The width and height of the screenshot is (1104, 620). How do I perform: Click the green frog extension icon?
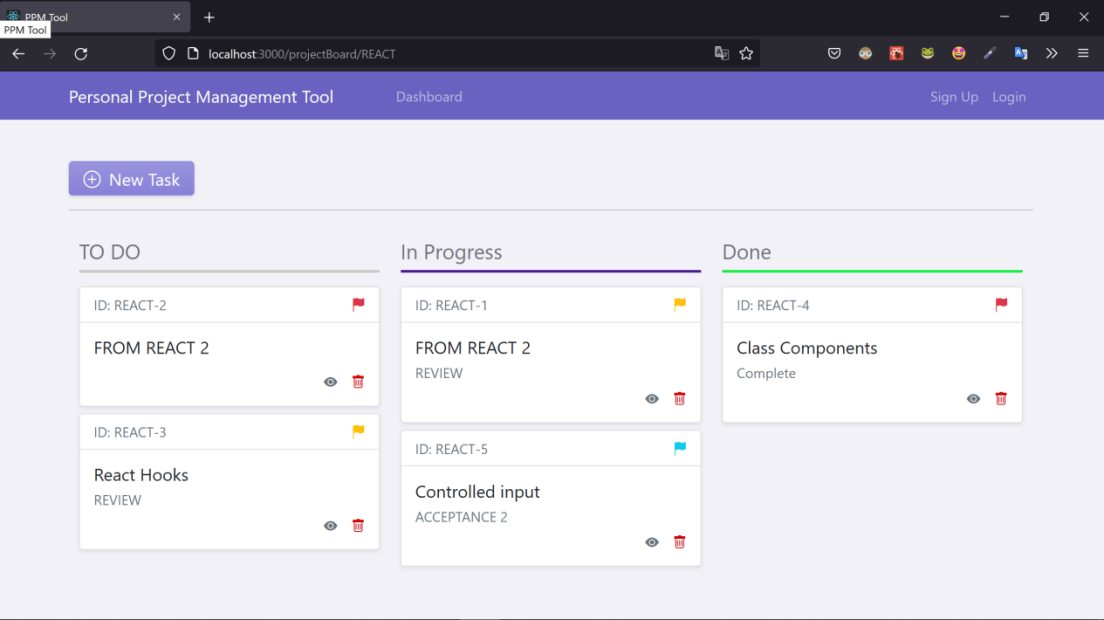click(927, 53)
